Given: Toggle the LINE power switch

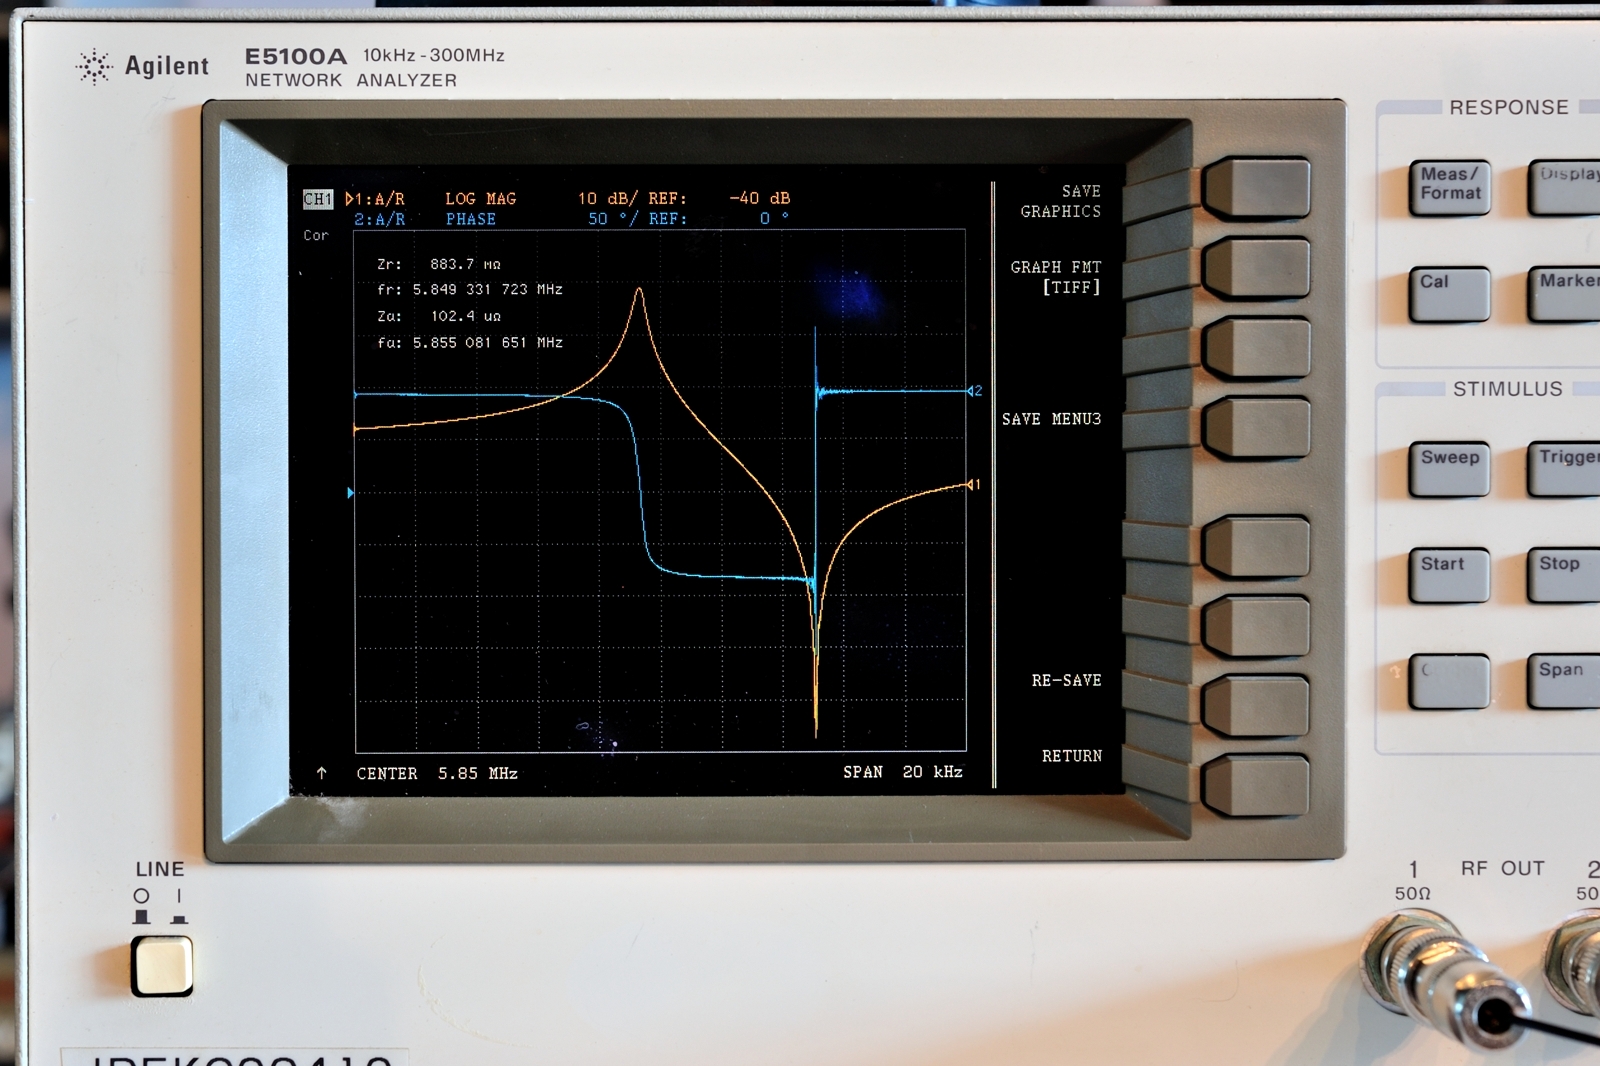Looking at the screenshot, I should pyautogui.click(x=161, y=966).
